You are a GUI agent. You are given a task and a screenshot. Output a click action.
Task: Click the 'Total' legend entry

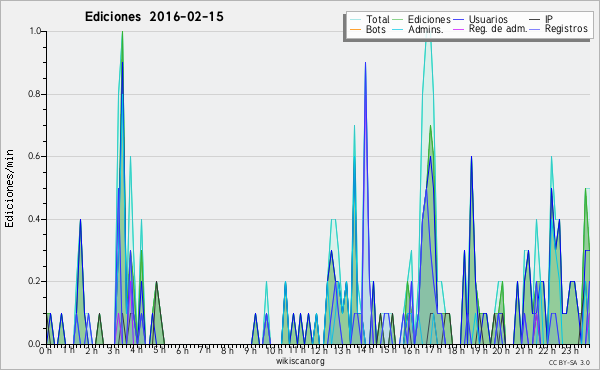378,19
